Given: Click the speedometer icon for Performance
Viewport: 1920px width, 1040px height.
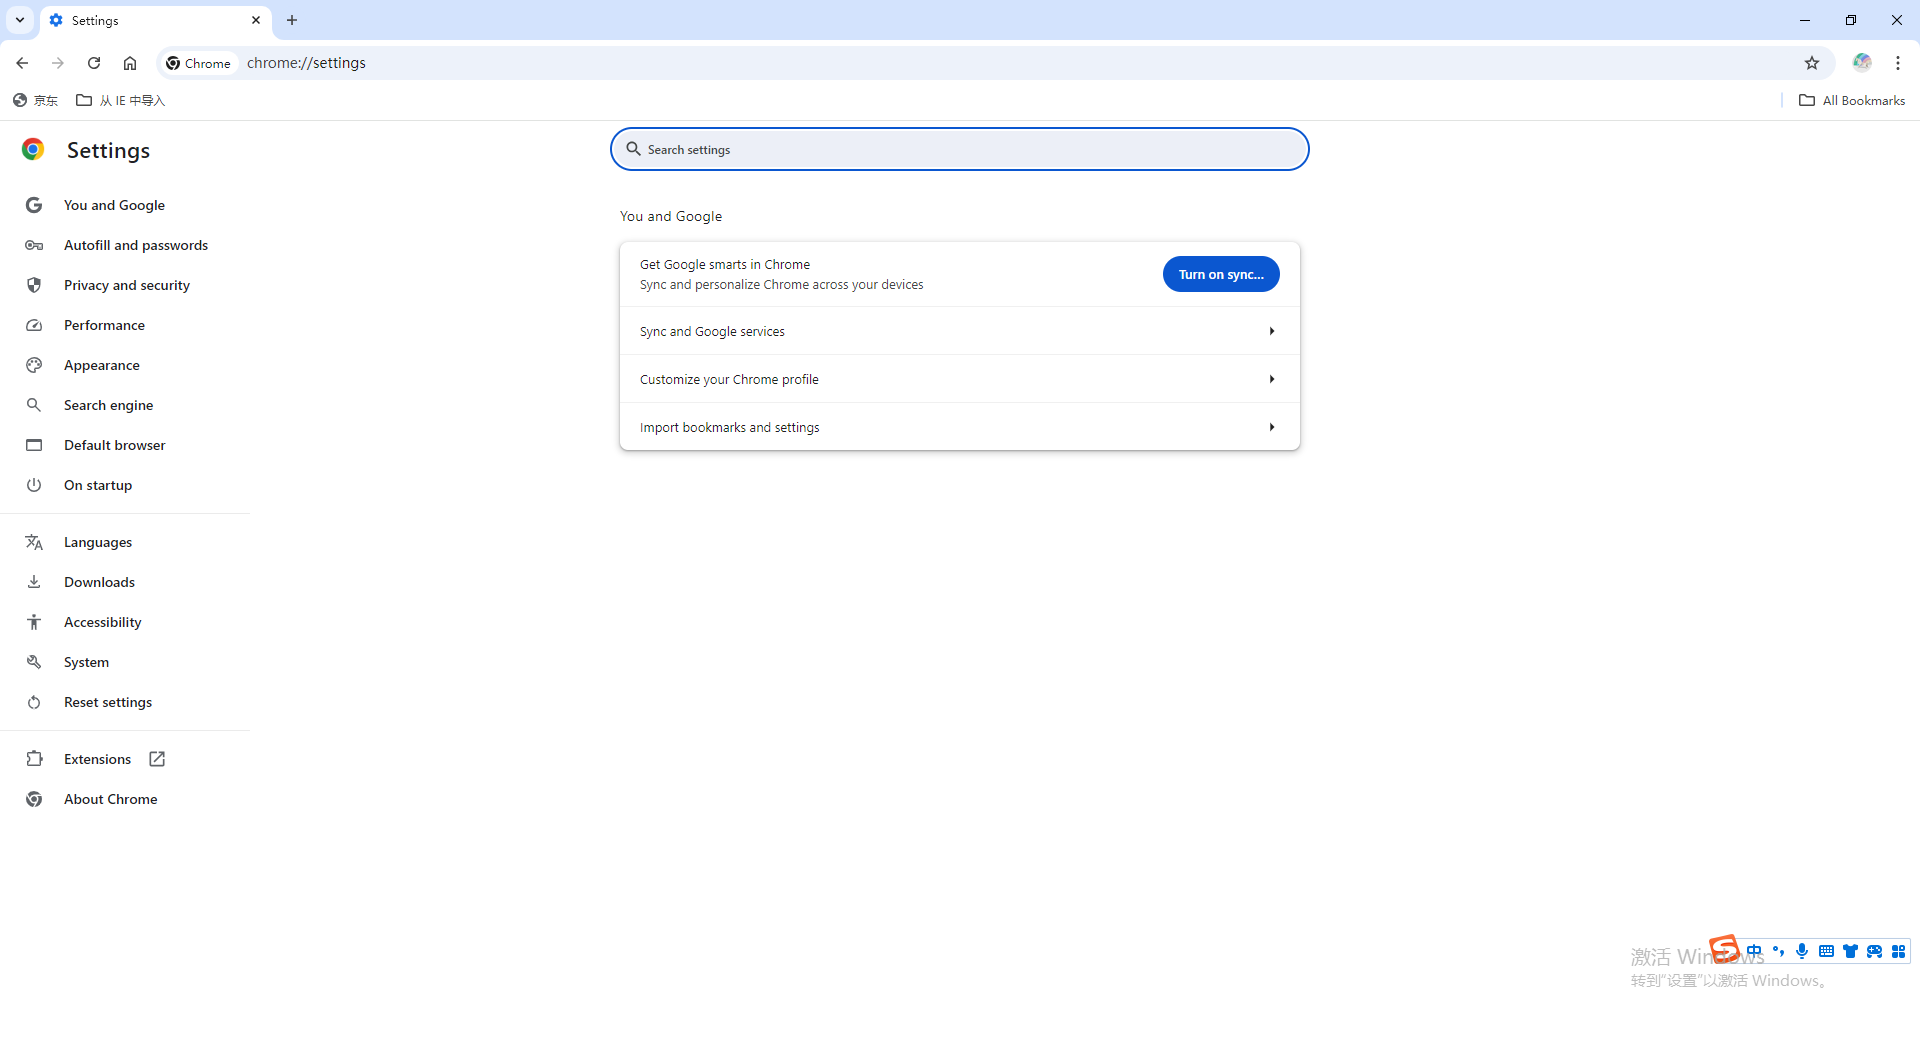Looking at the screenshot, I should point(34,325).
